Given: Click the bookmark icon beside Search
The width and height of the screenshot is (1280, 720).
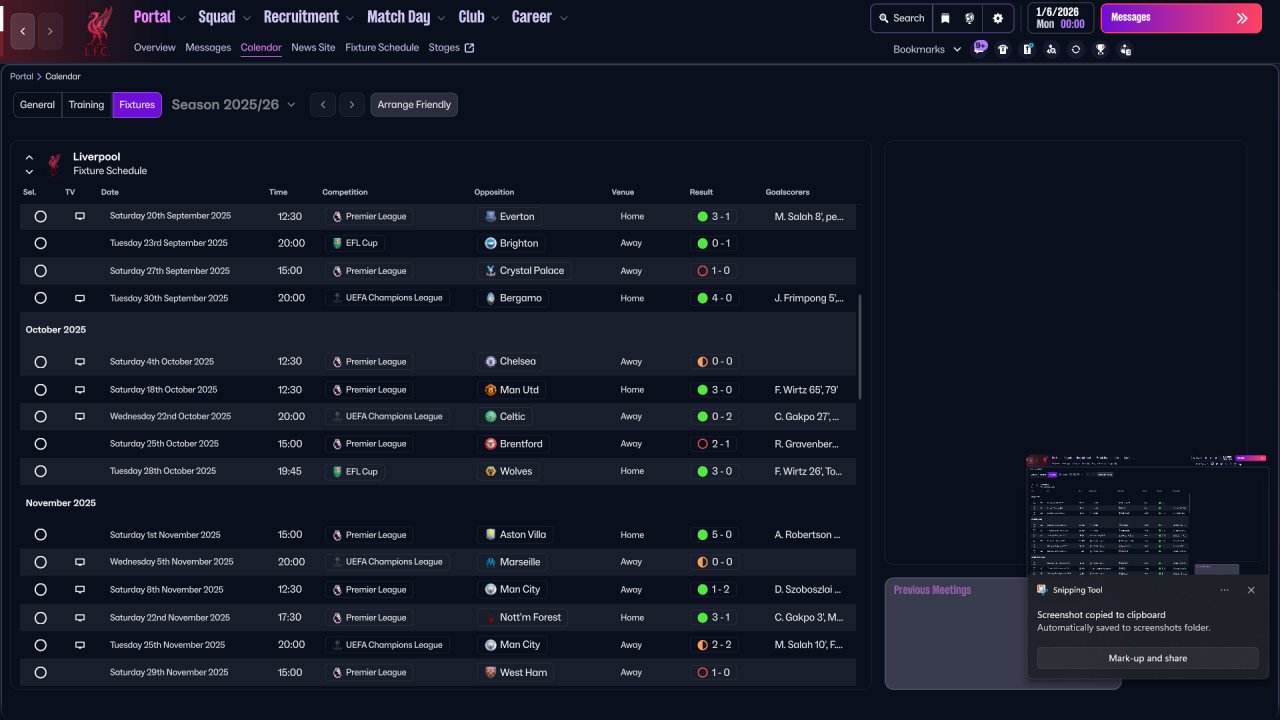Looking at the screenshot, I should [x=945, y=18].
